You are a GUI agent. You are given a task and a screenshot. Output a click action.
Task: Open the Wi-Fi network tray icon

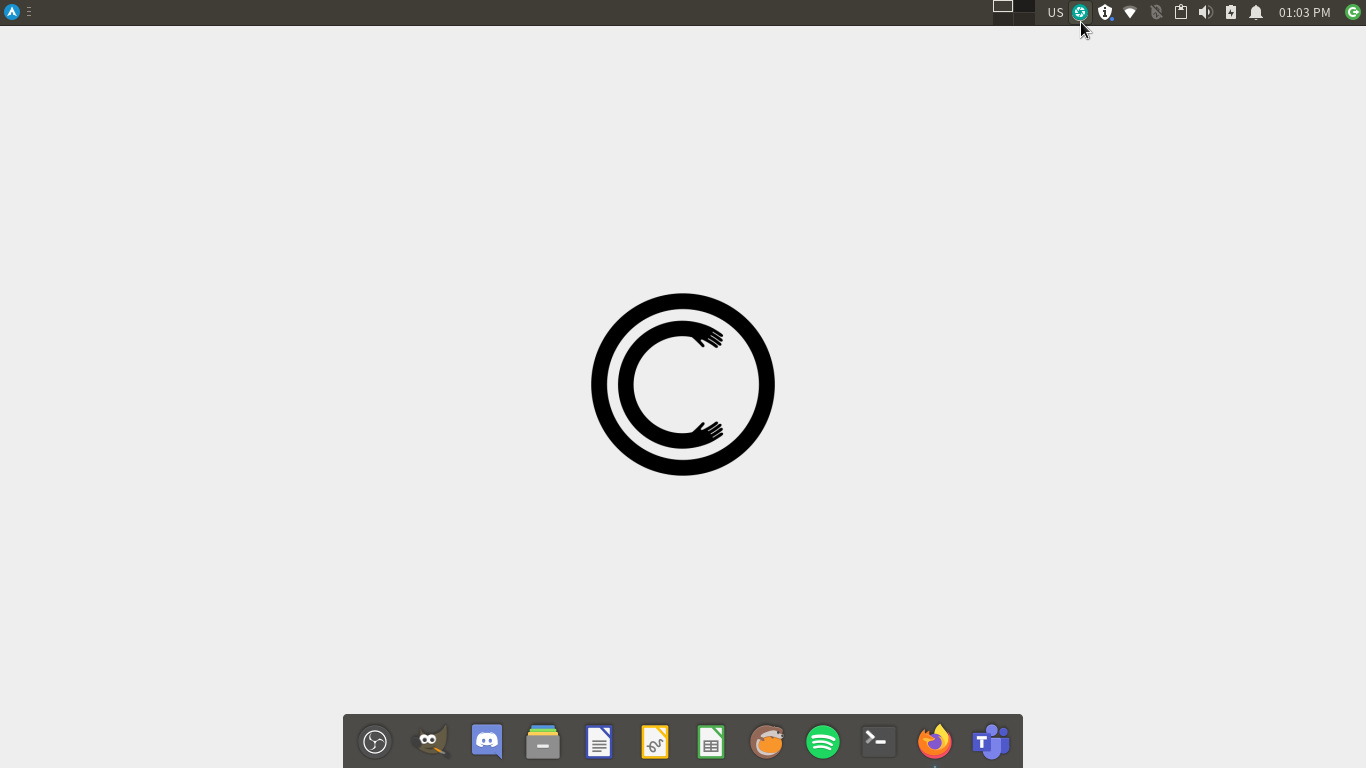point(1130,12)
